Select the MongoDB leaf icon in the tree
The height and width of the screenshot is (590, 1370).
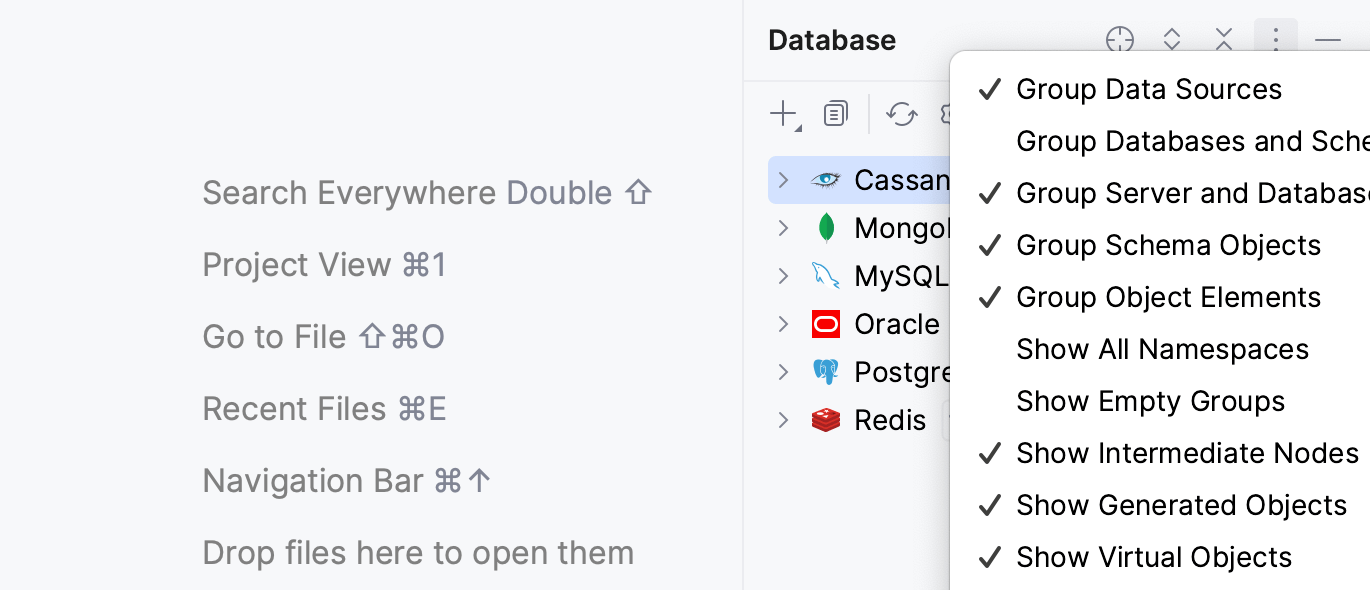tap(826, 228)
